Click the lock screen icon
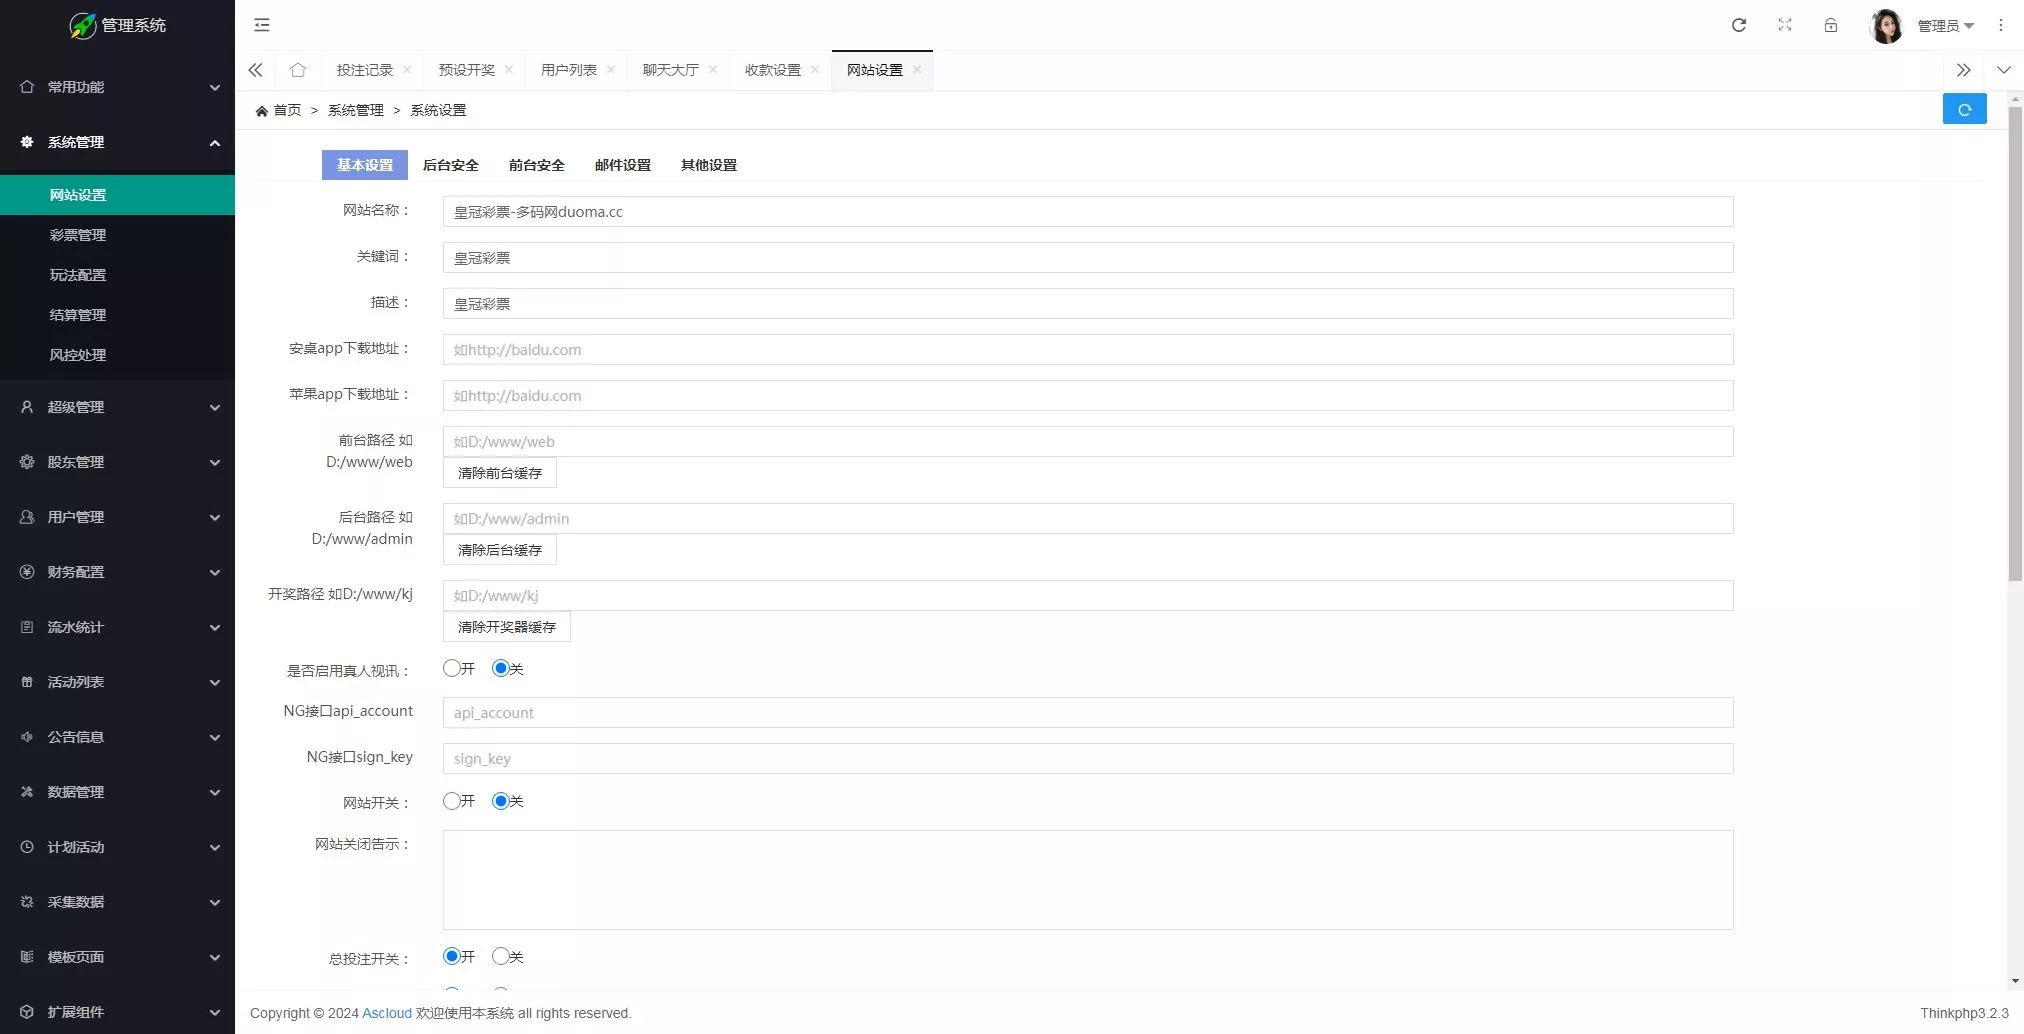Screen dimensions: 2024x1034 tap(1831, 25)
